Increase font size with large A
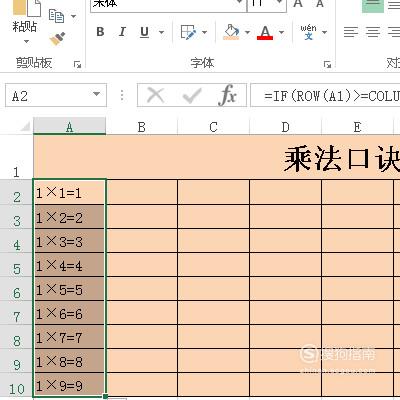Screen dimensions: 400x400 [298, 3]
